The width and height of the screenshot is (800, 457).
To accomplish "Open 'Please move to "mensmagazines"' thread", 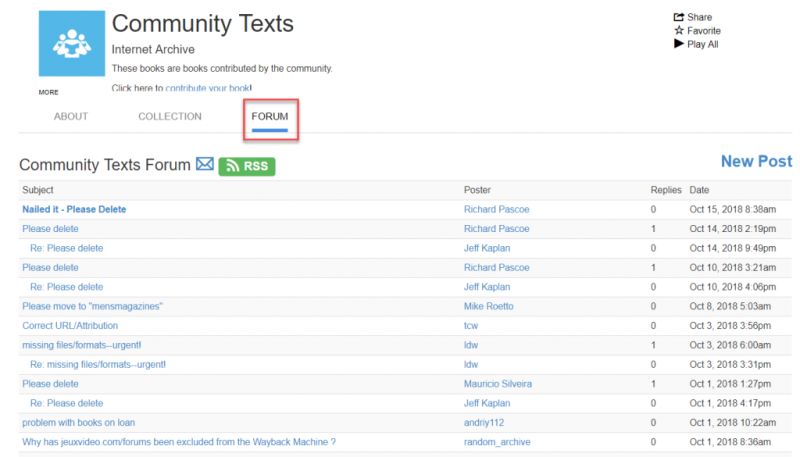I will 92,306.
